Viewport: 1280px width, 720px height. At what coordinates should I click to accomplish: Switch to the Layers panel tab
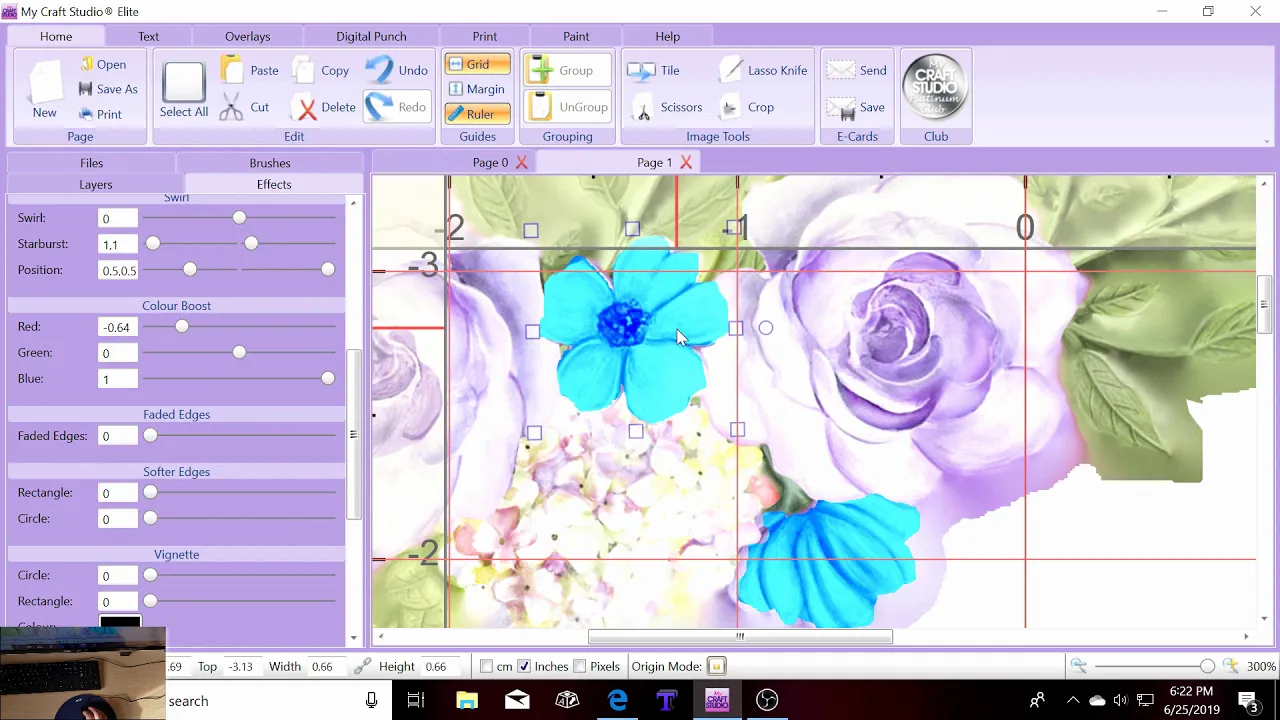click(96, 185)
